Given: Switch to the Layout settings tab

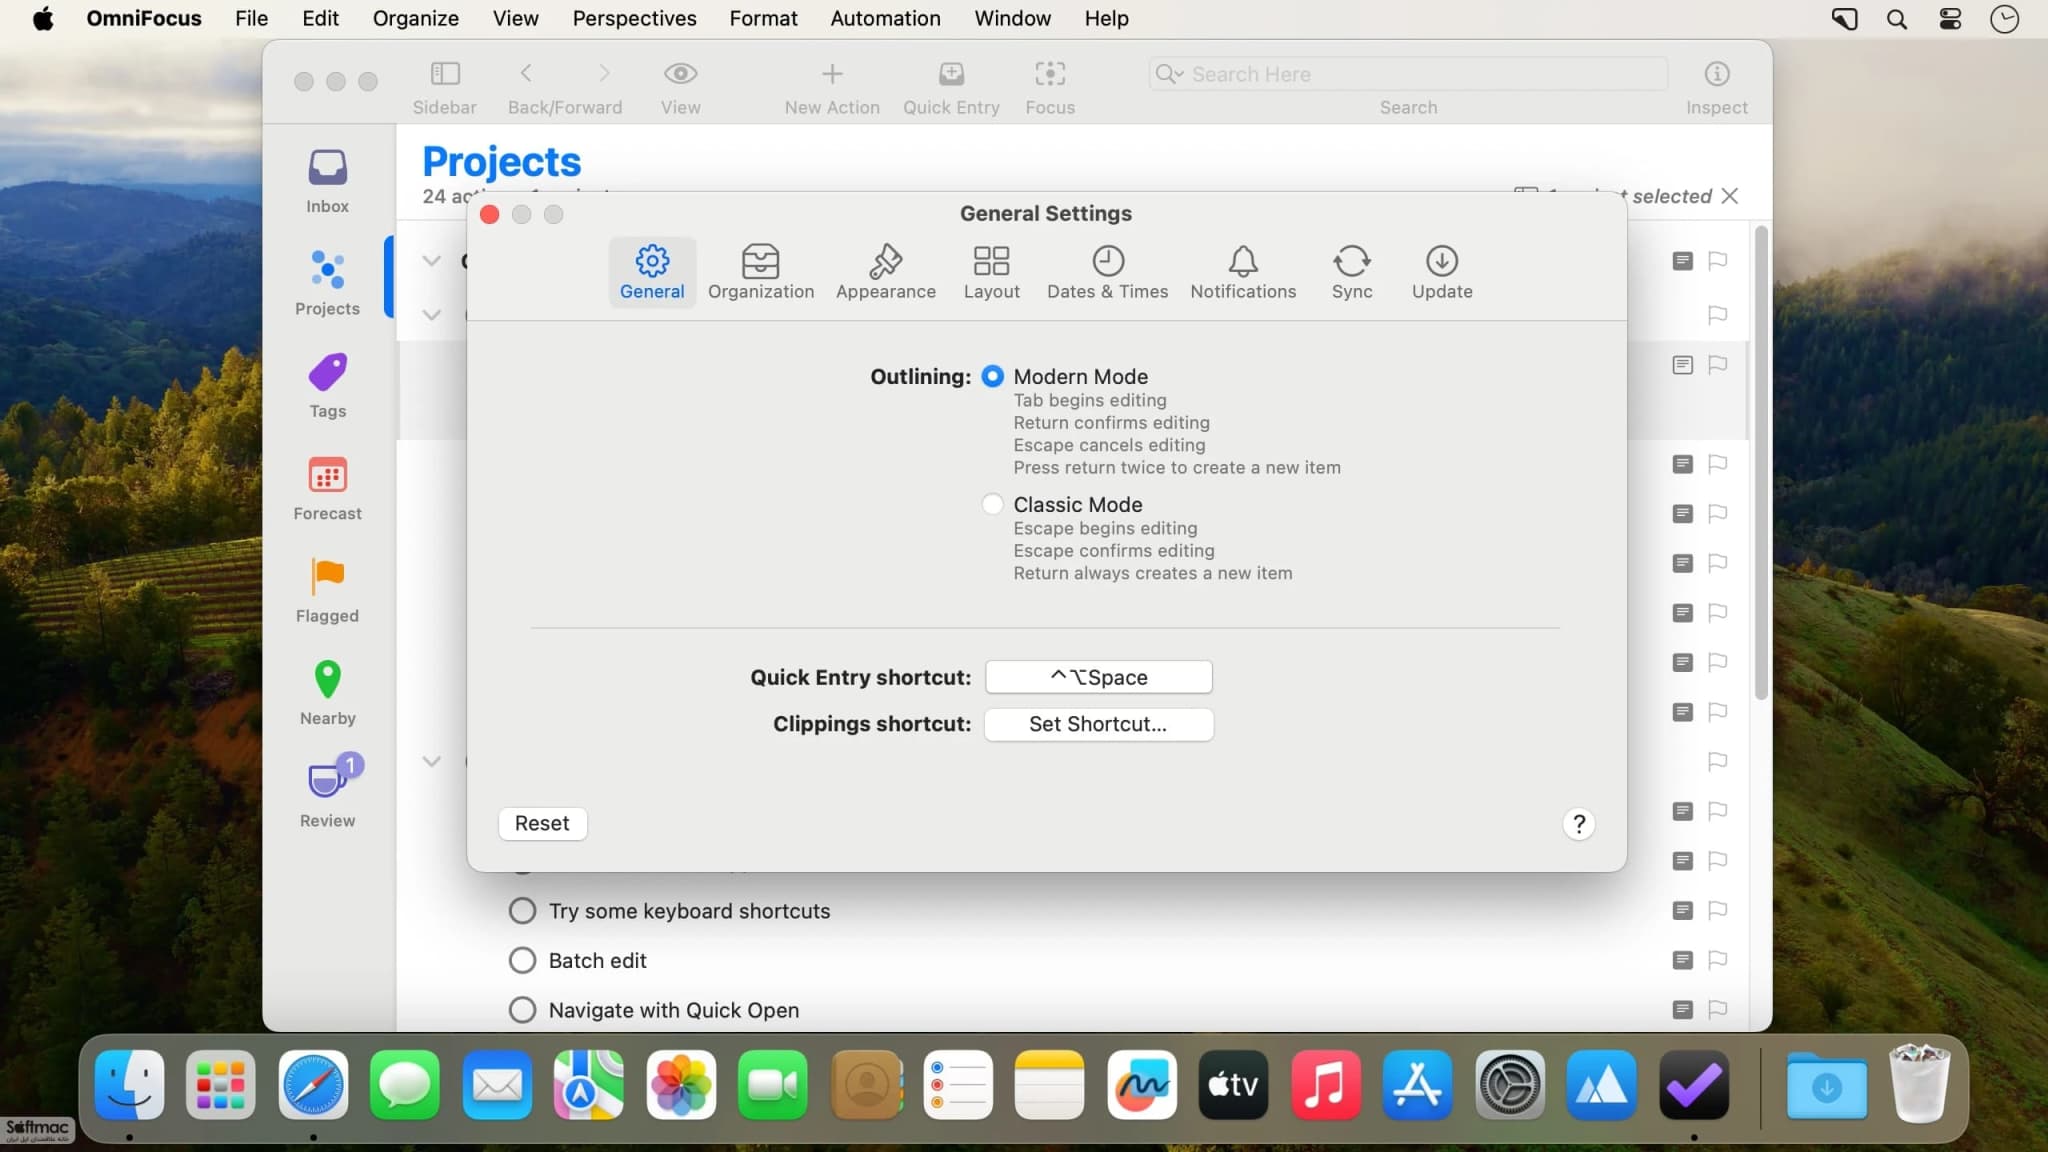Looking at the screenshot, I should [991, 272].
